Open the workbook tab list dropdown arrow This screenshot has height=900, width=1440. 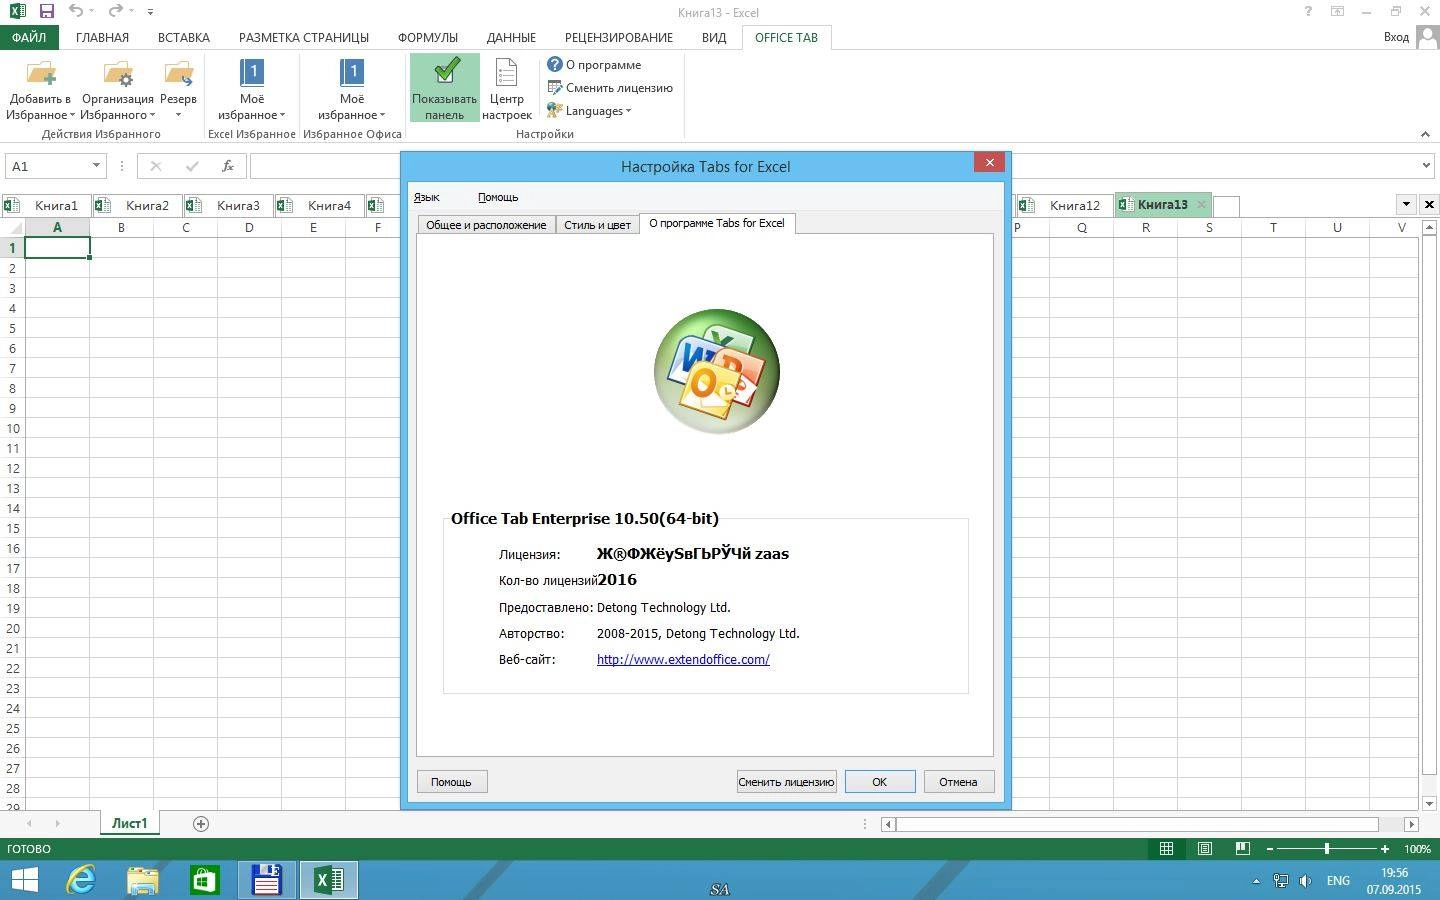click(x=1406, y=204)
